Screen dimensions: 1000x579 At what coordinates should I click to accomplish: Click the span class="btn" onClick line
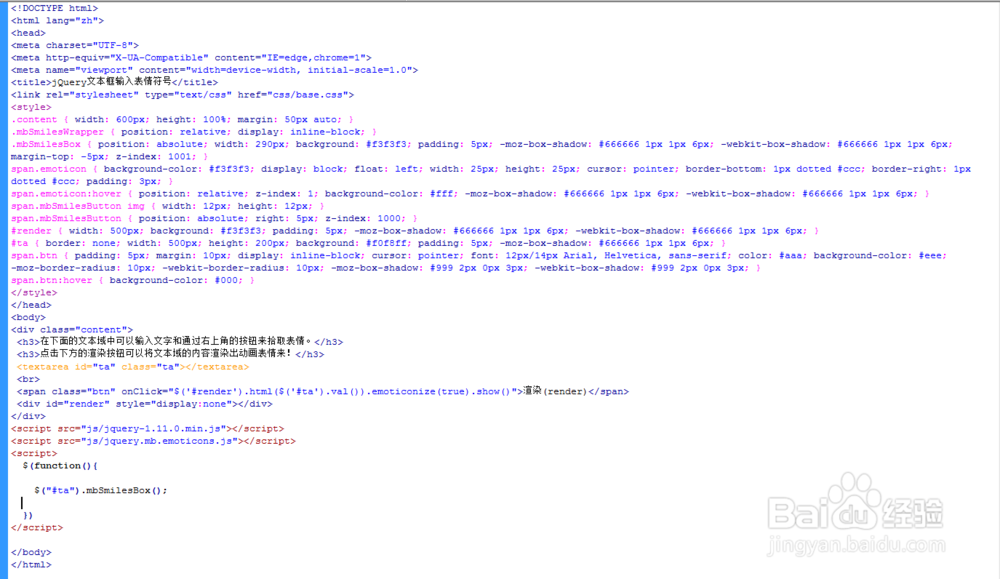323,392
